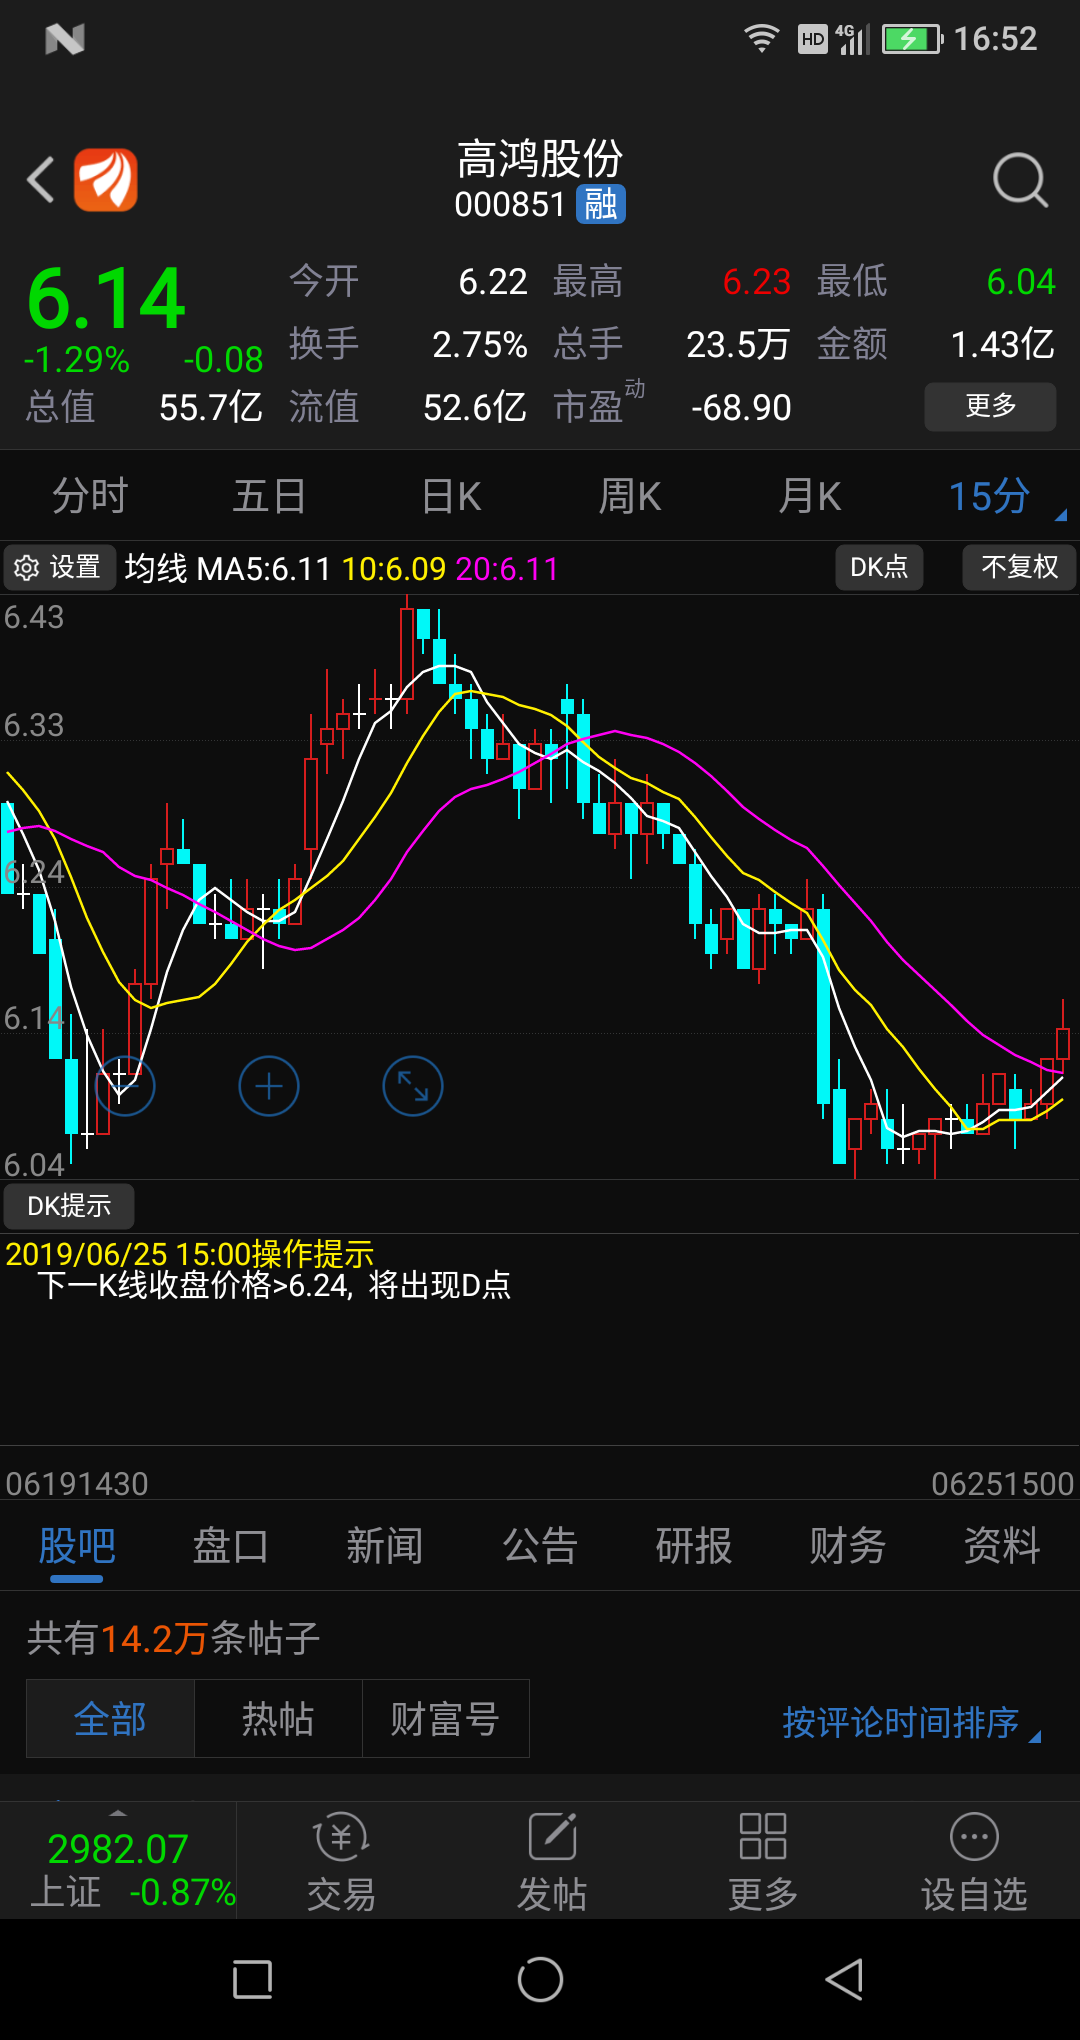
Task: Tap 均线 MA5:6.11 indicator label
Action: [x=227, y=569]
